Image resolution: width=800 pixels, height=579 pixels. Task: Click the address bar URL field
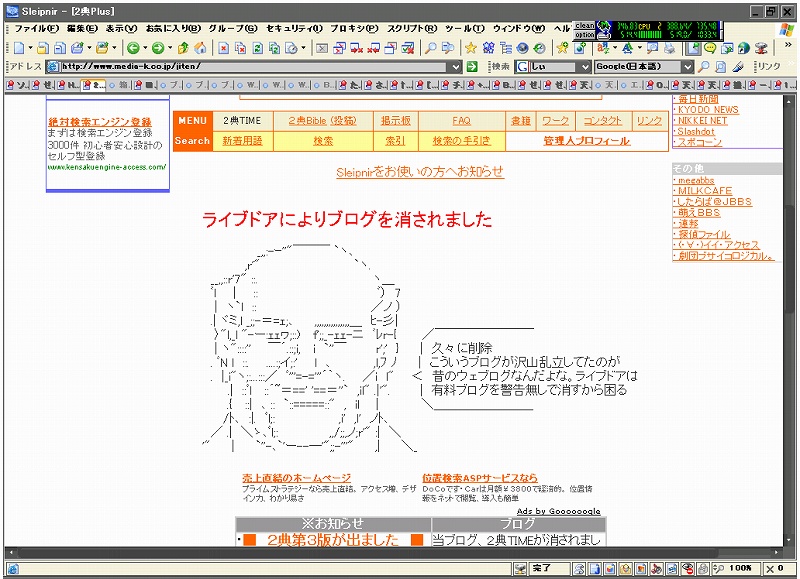pyautogui.click(x=255, y=66)
